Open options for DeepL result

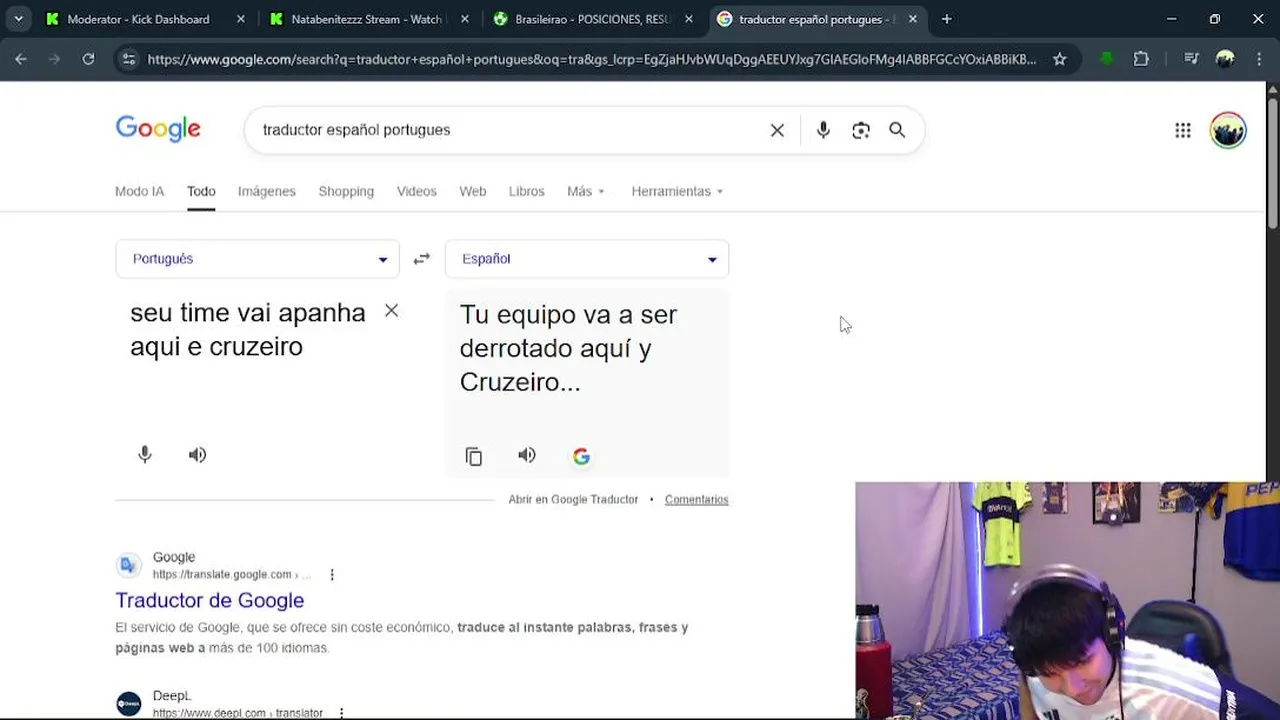341,713
